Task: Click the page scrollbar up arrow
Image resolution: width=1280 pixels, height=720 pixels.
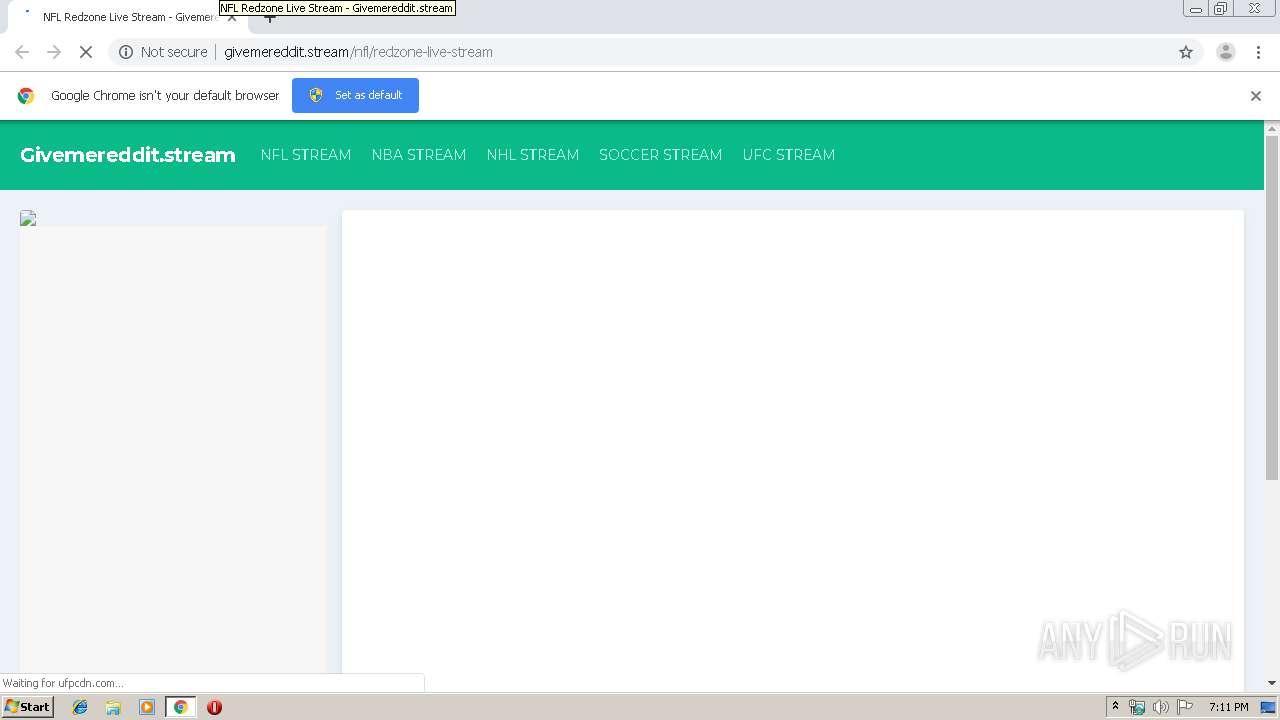Action: [x=1272, y=129]
